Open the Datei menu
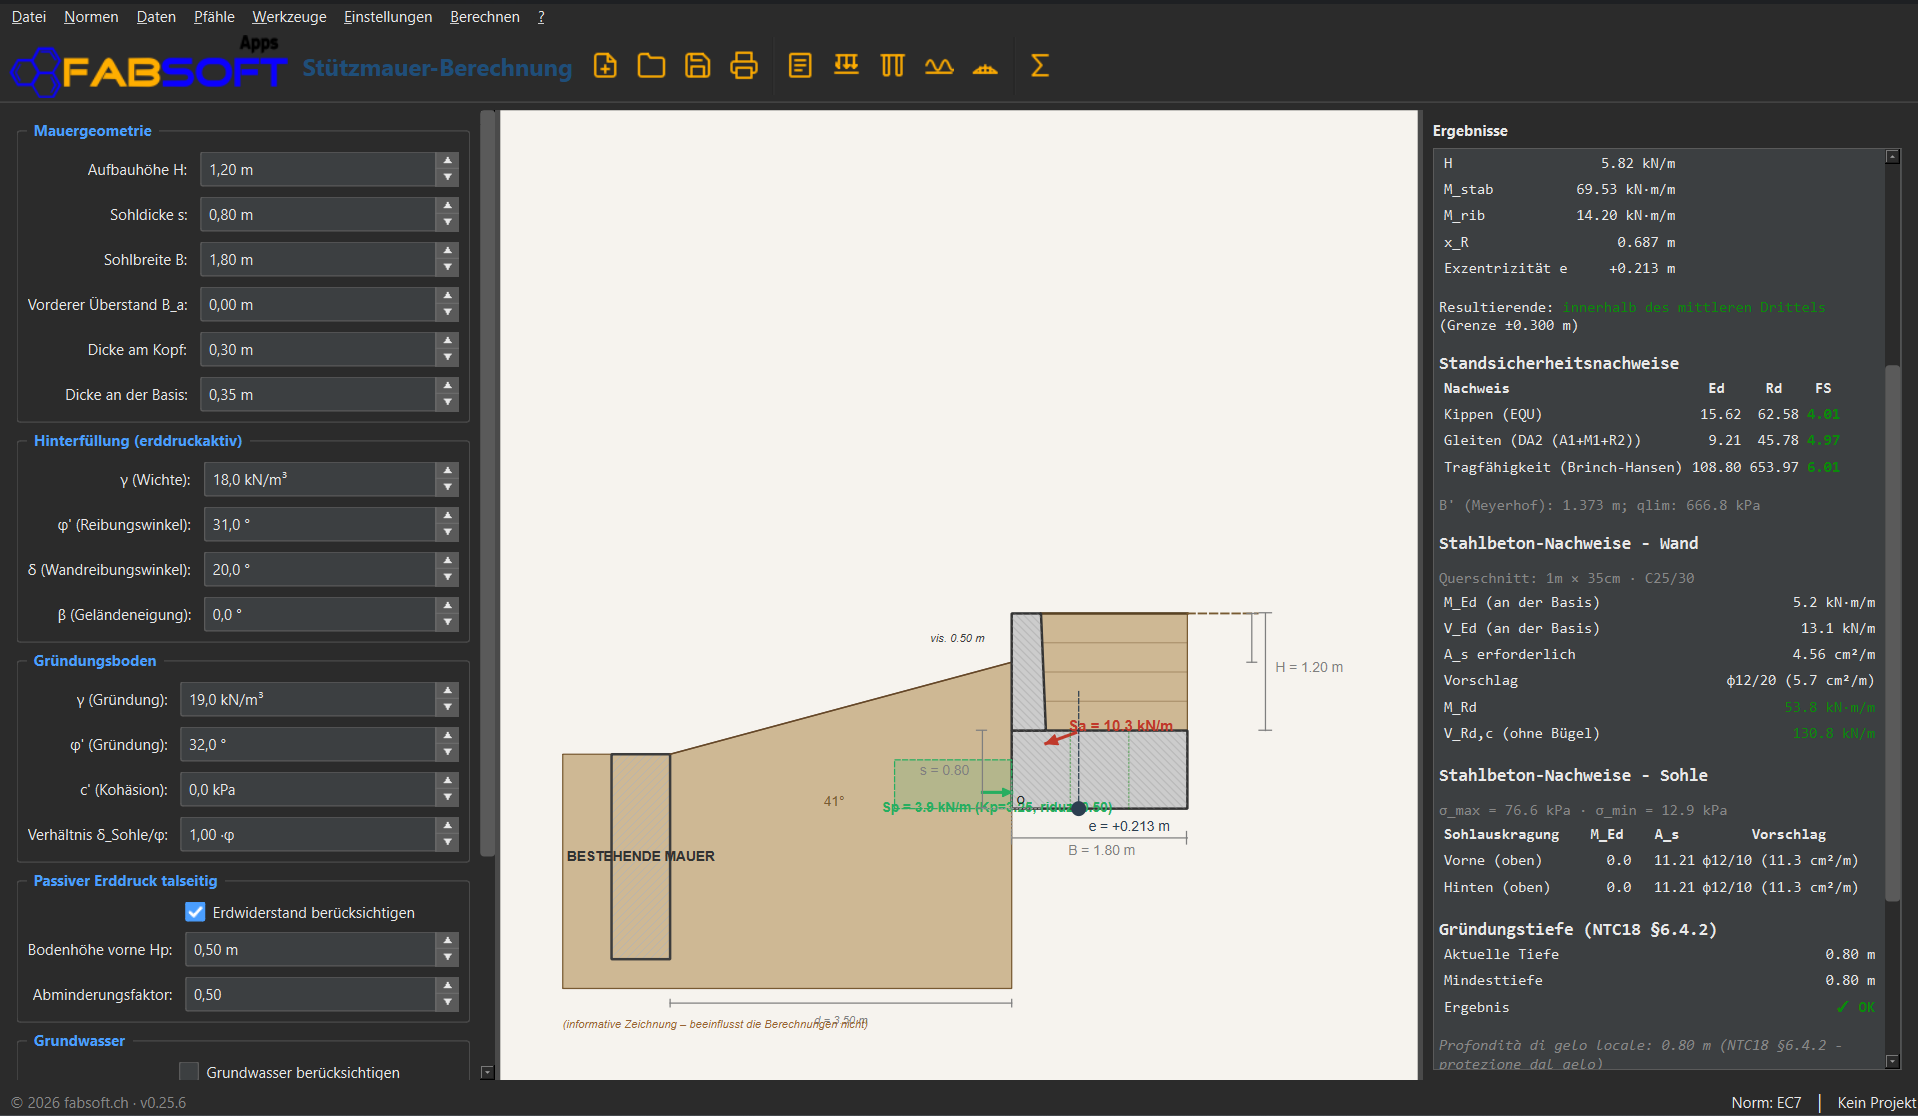This screenshot has width=1918, height=1116. [x=28, y=17]
